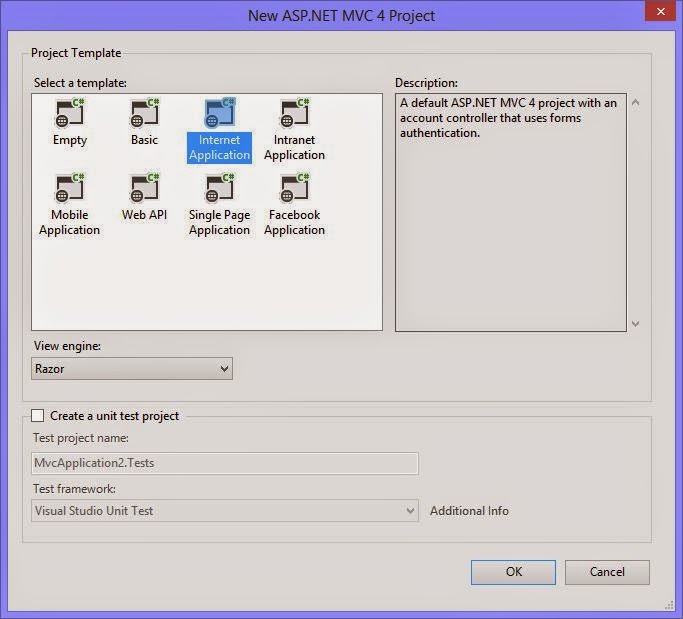The image size is (683, 619).
Task: Click the 'Basic' label text
Action: [144, 140]
